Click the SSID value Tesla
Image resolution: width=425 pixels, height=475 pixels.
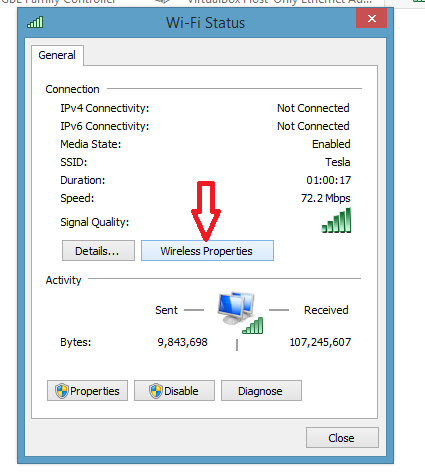tap(338, 162)
